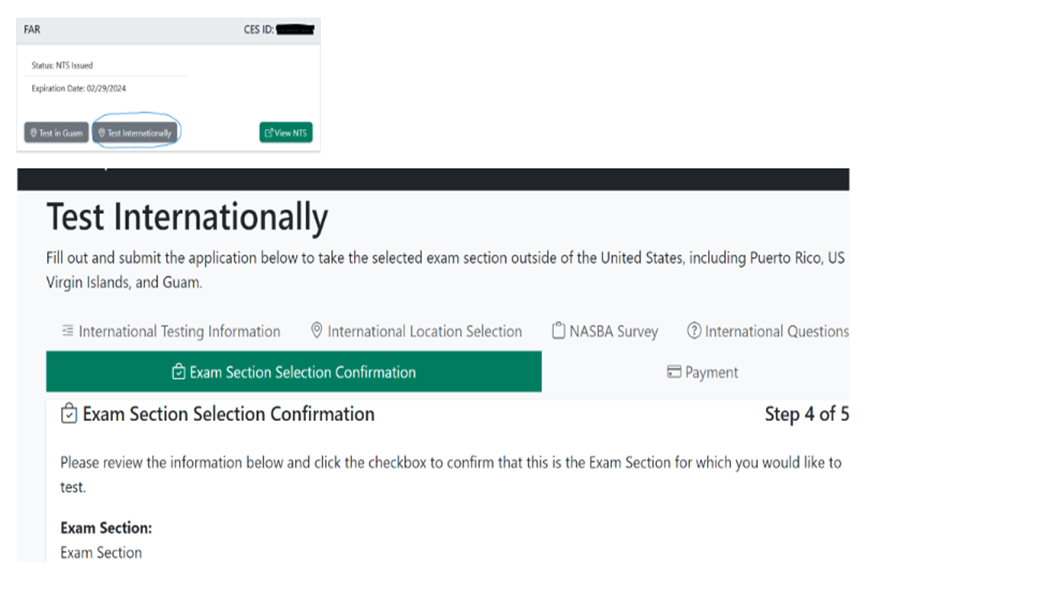Click the clipboard-check icon in the section heading
Image resolution: width=1042 pixels, height=589 pixels.
pyautogui.click(x=69, y=414)
